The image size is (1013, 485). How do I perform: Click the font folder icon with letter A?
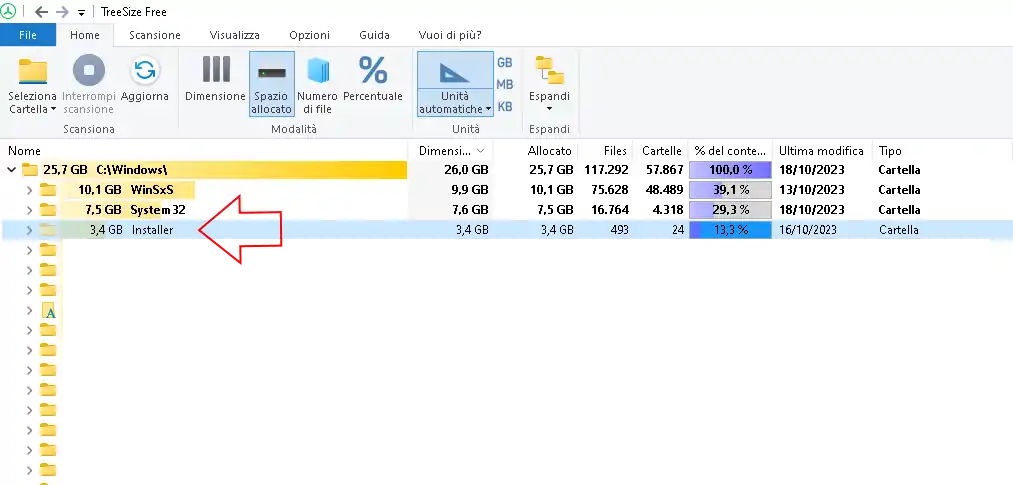(49, 311)
